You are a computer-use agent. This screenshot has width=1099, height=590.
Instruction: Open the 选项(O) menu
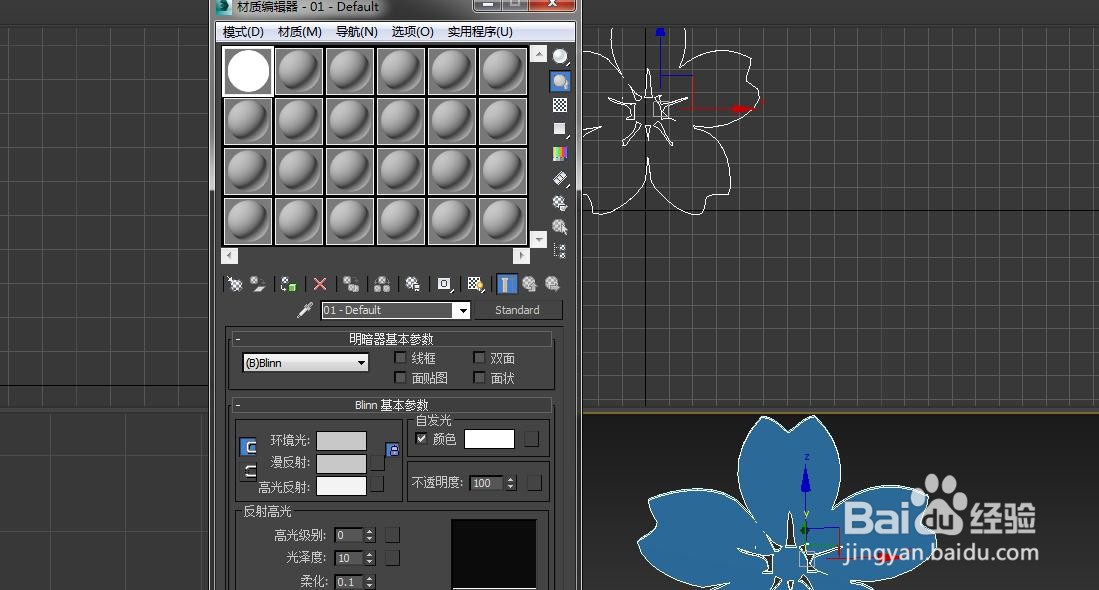pos(411,31)
